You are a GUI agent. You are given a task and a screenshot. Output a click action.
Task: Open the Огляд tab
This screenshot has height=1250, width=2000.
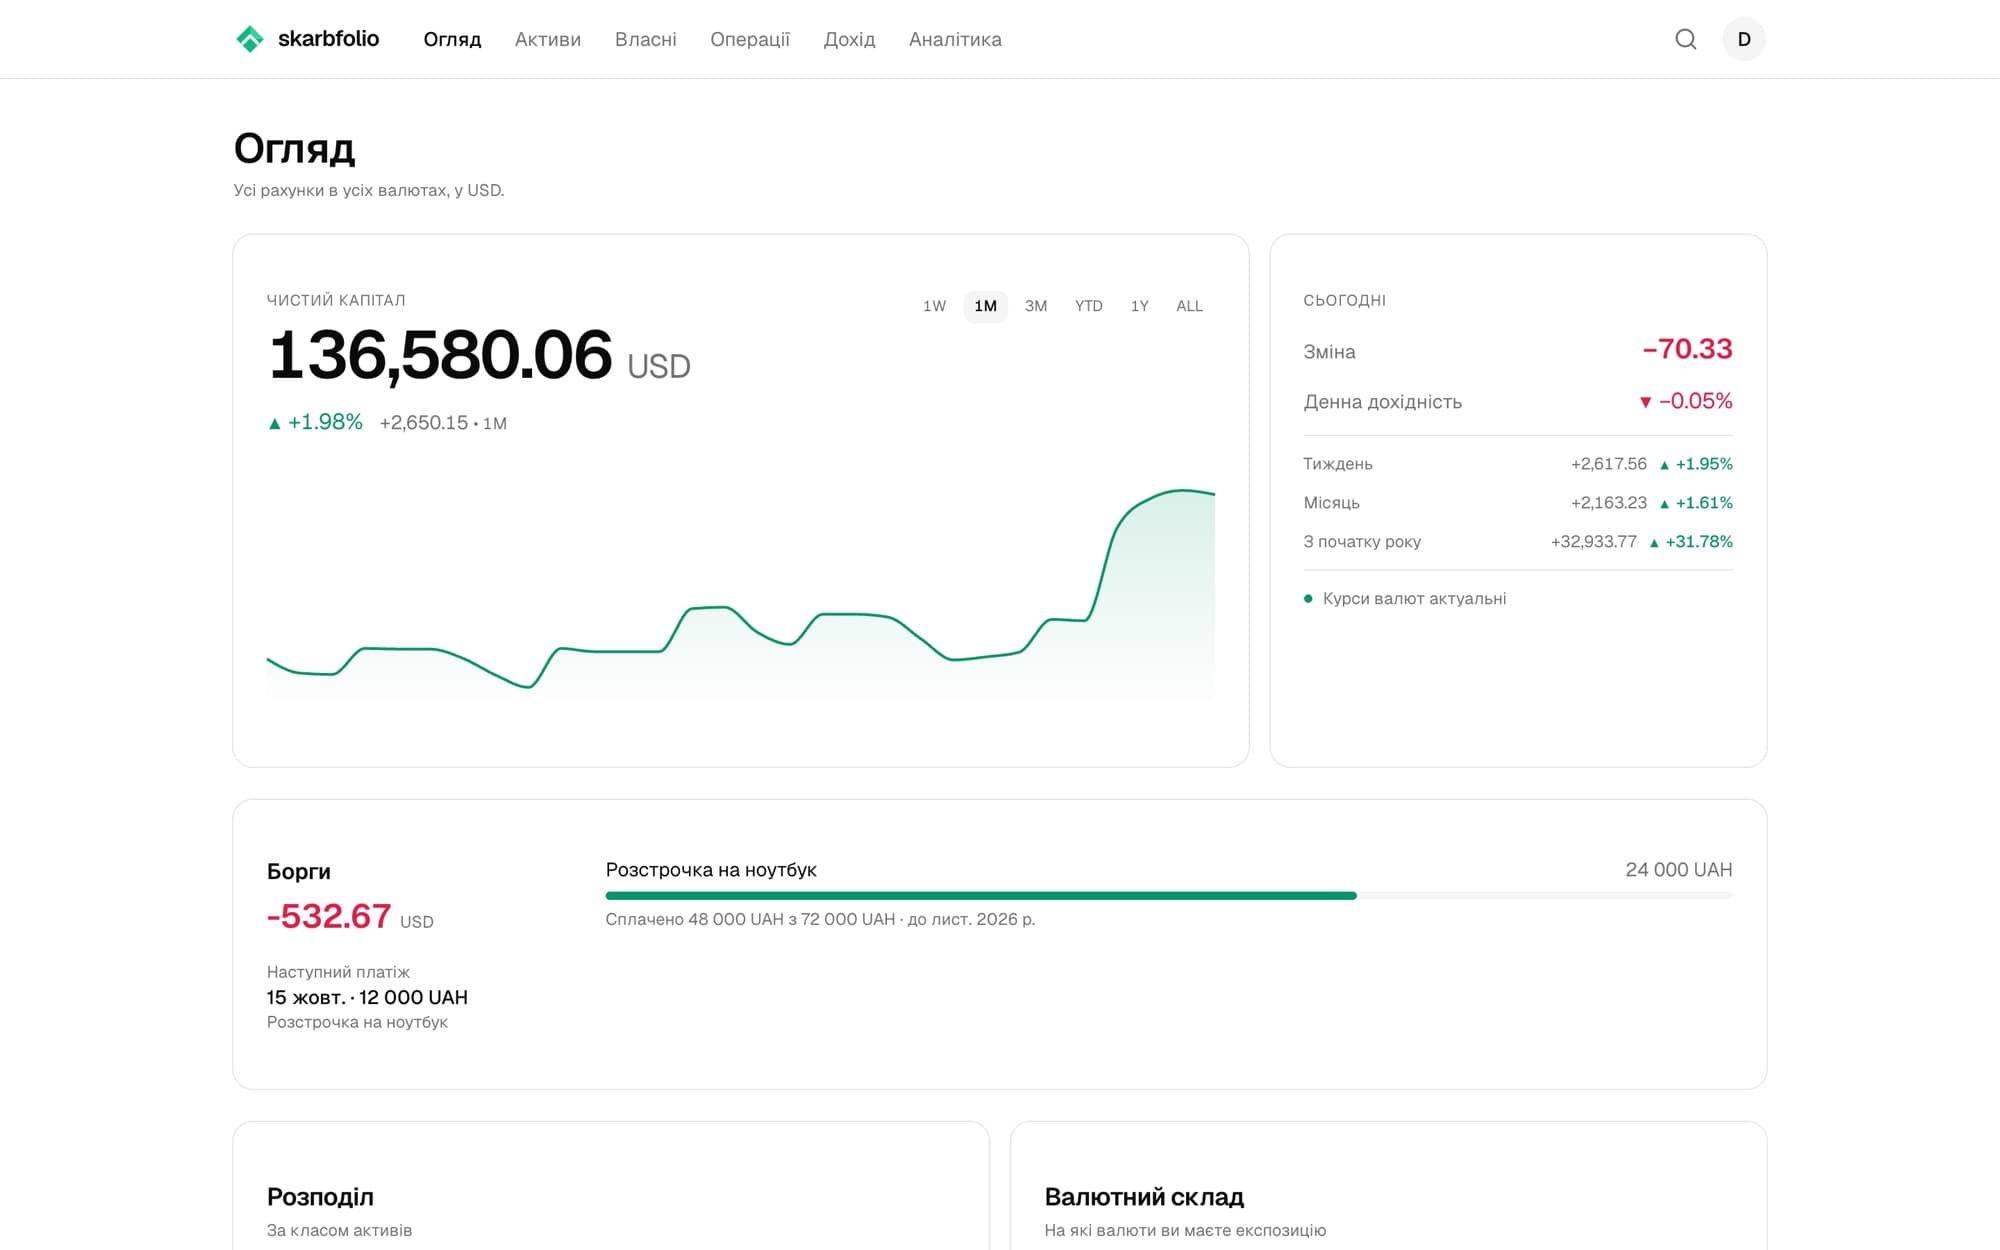[452, 39]
